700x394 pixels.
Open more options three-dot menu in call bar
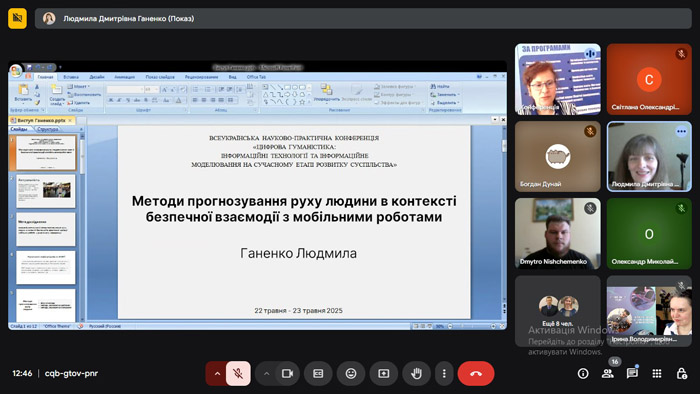[x=444, y=373]
